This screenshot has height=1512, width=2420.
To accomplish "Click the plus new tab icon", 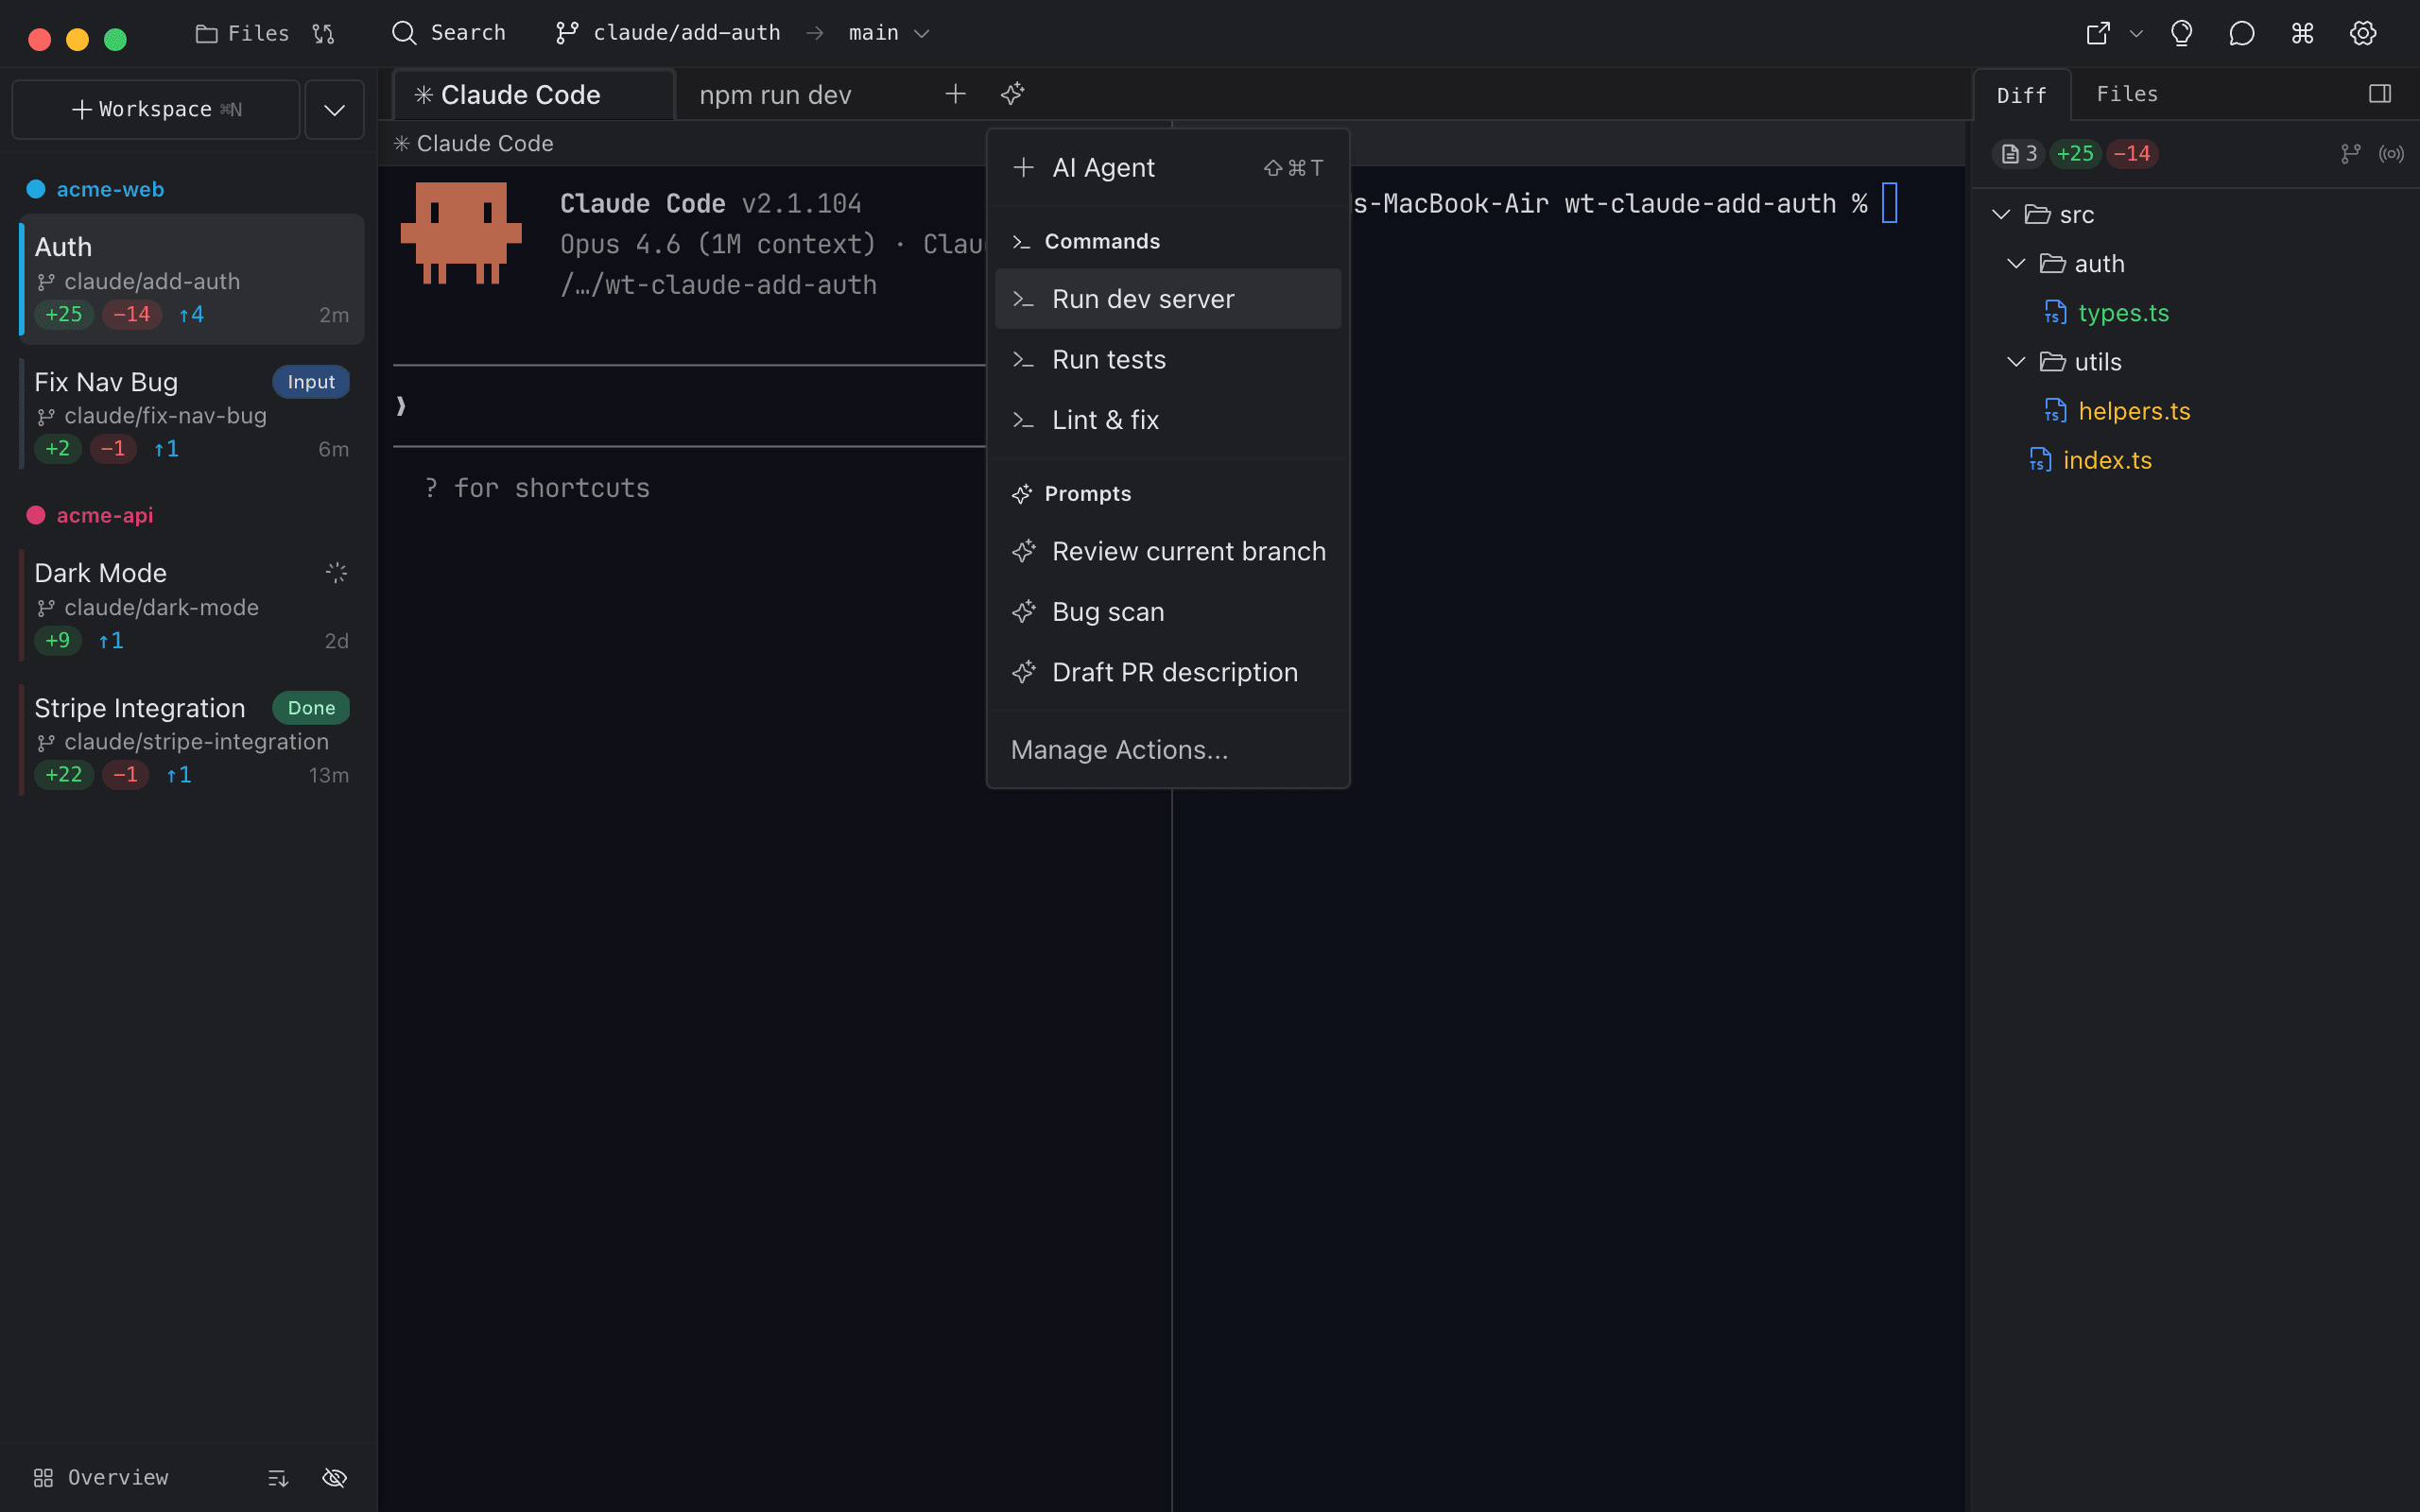I will tap(955, 94).
